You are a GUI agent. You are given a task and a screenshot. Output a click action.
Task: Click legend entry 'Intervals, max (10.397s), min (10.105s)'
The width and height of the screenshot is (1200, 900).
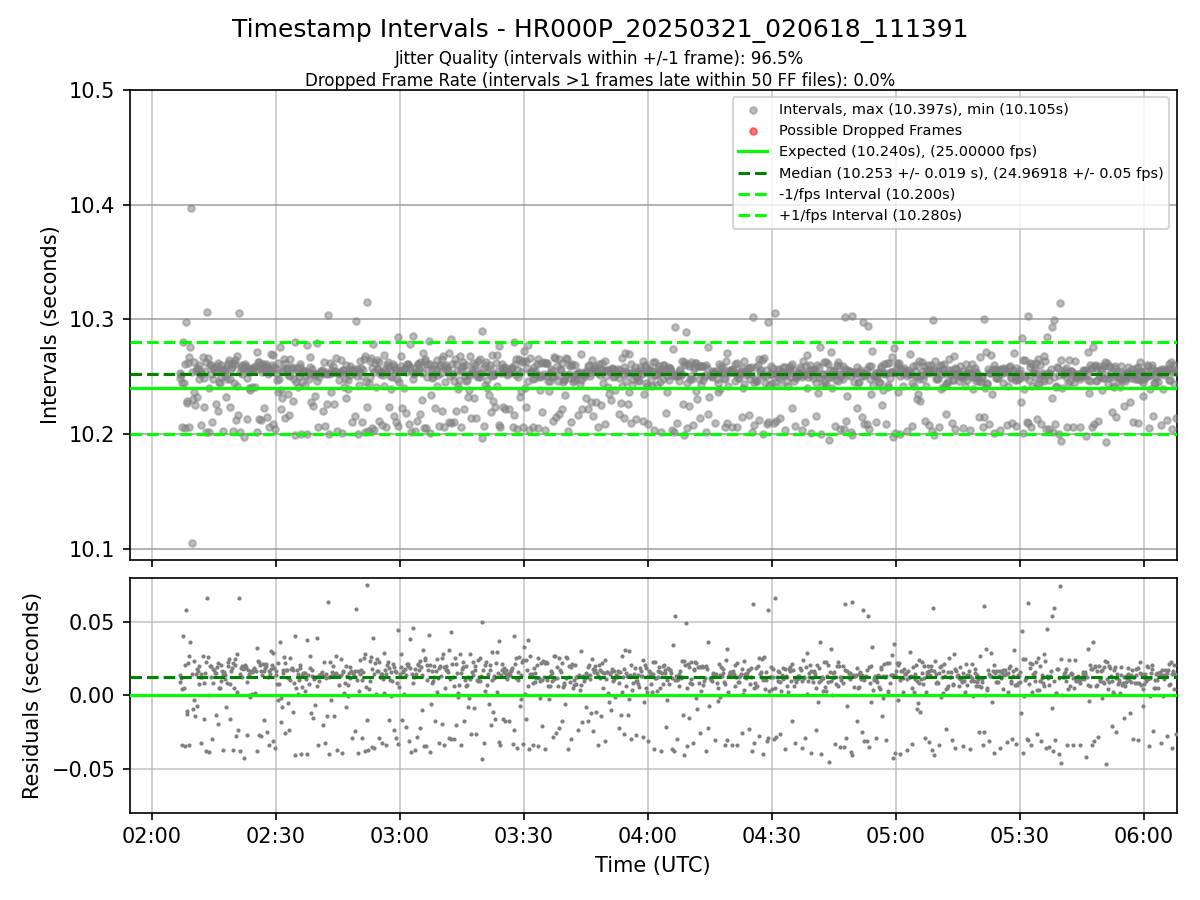point(925,109)
